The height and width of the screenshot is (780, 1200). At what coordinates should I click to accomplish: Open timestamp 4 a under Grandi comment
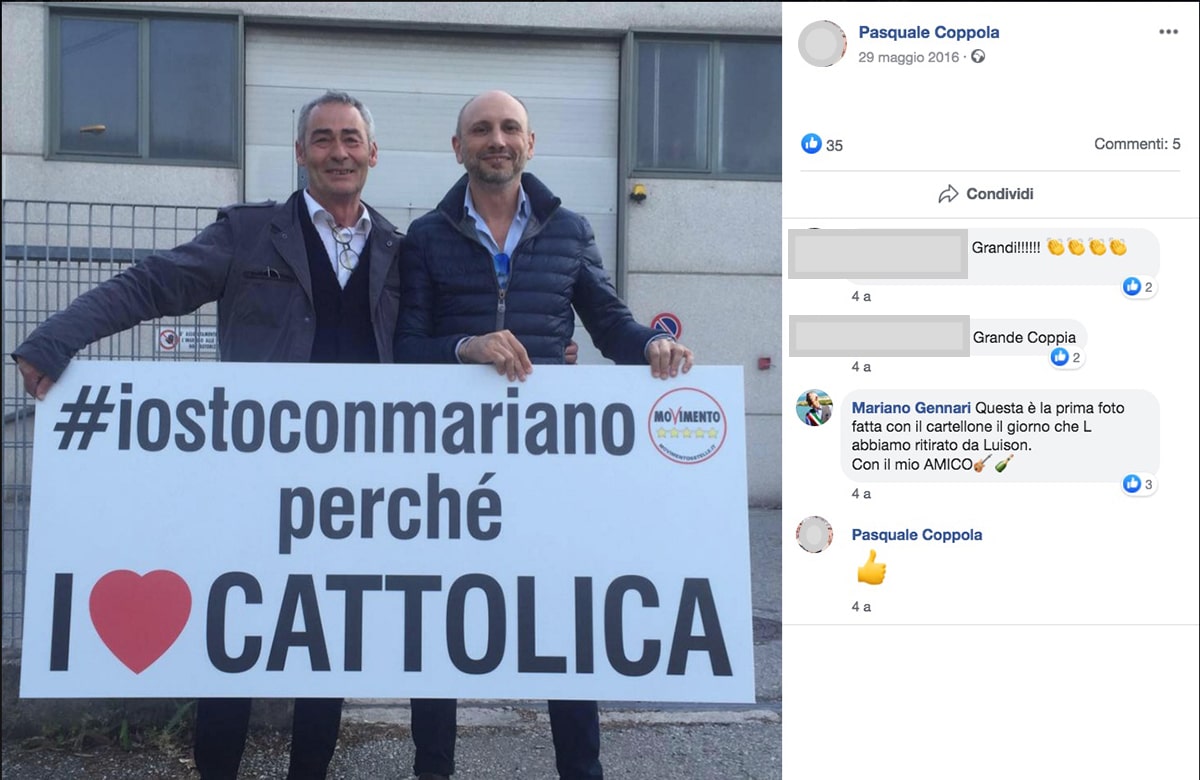pyautogui.click(x=861, y=297)
